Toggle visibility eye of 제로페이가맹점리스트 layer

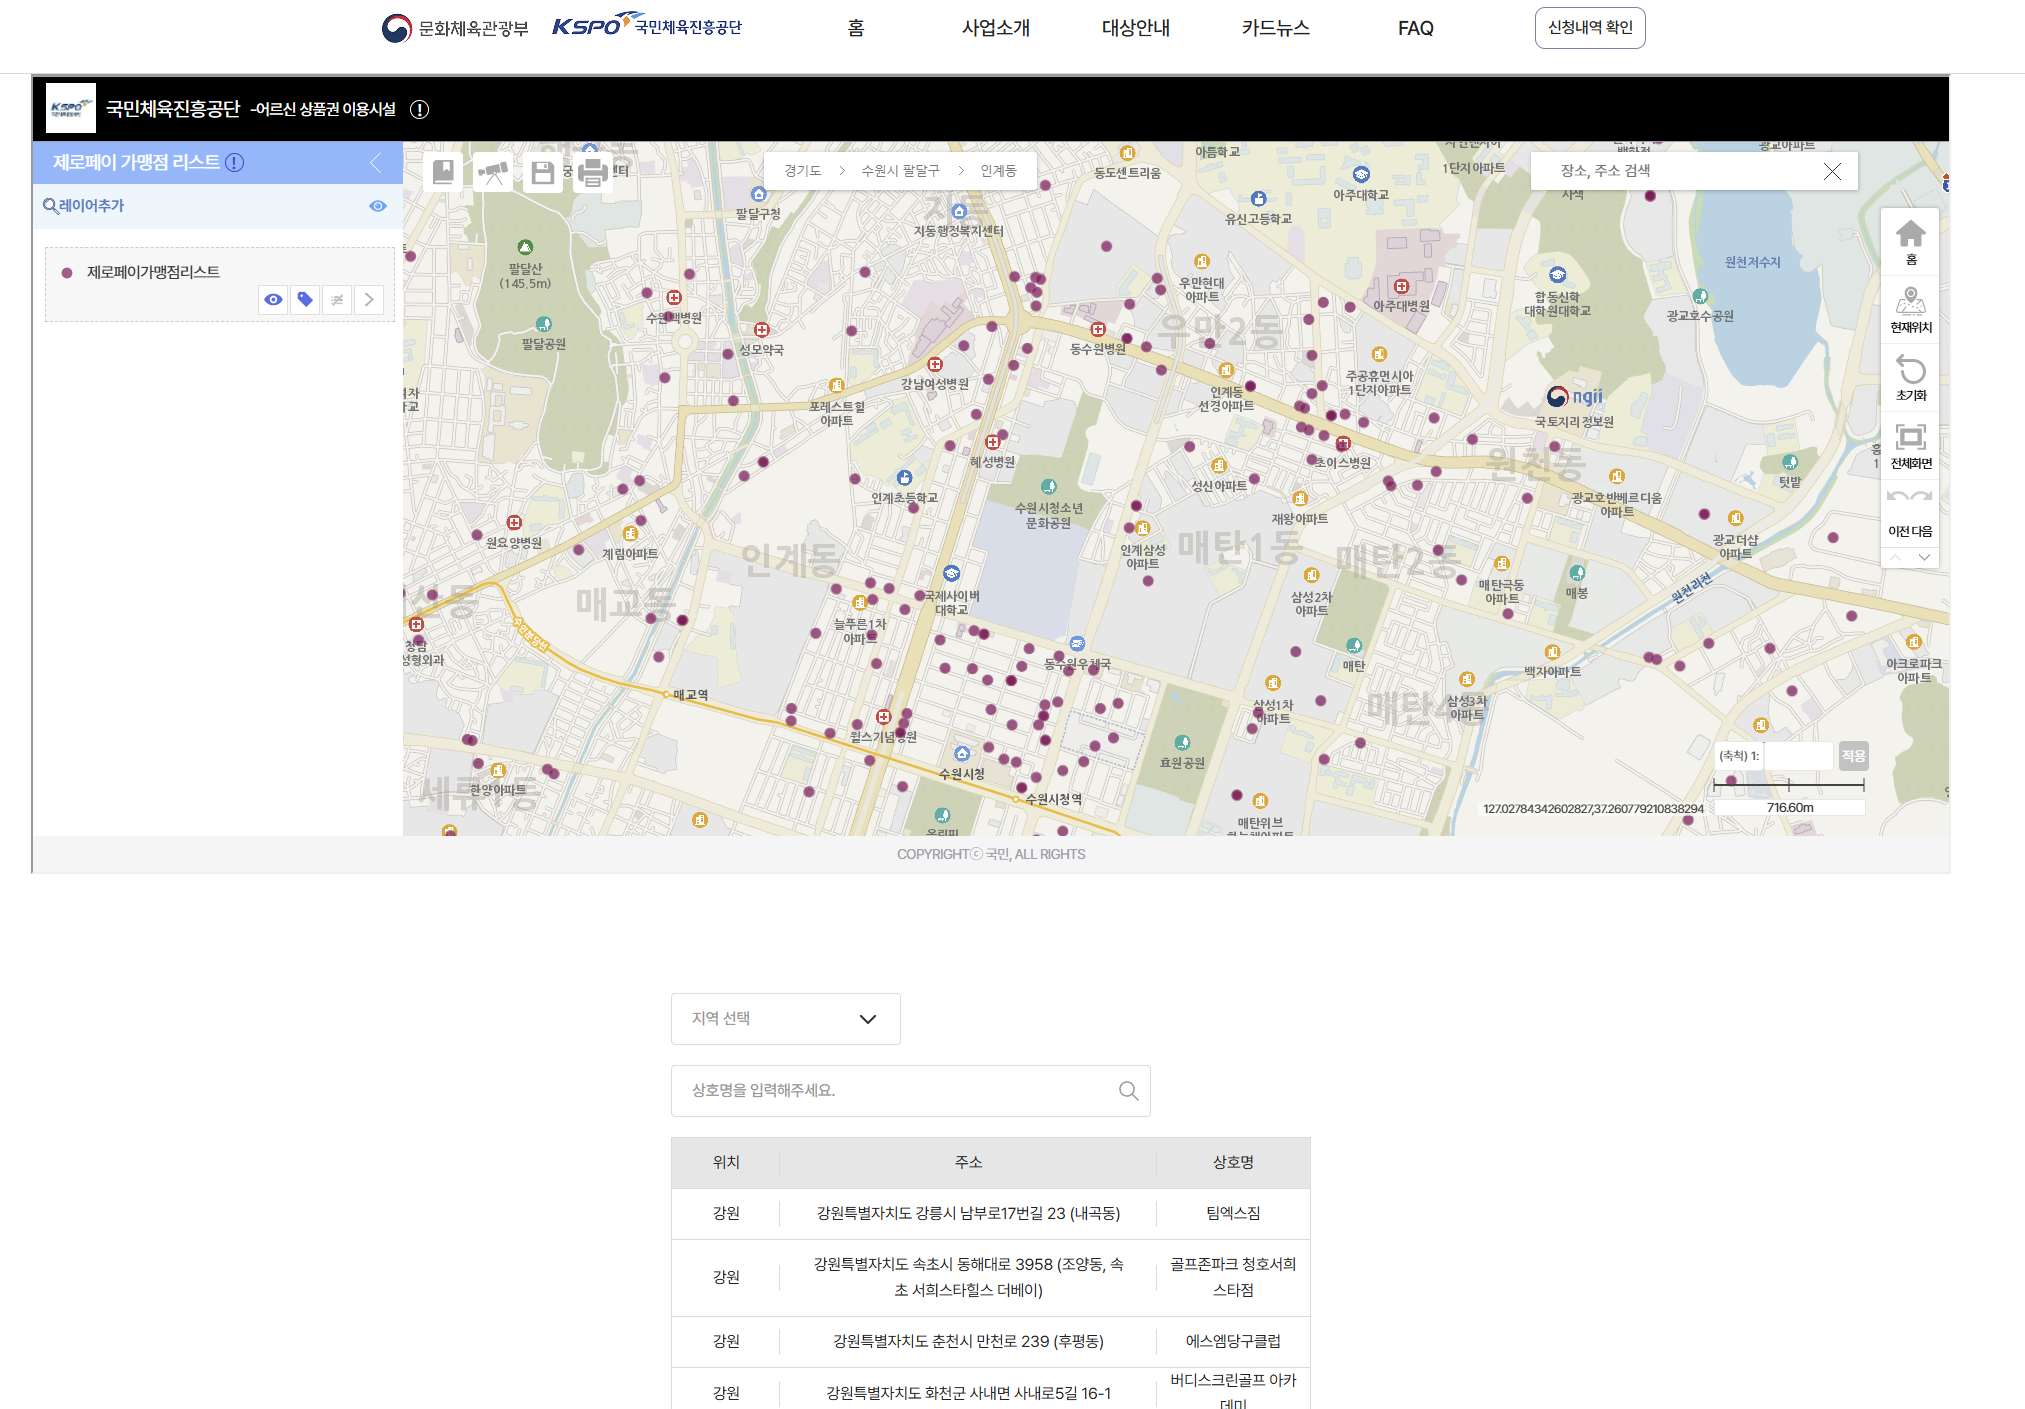(273, 299)
